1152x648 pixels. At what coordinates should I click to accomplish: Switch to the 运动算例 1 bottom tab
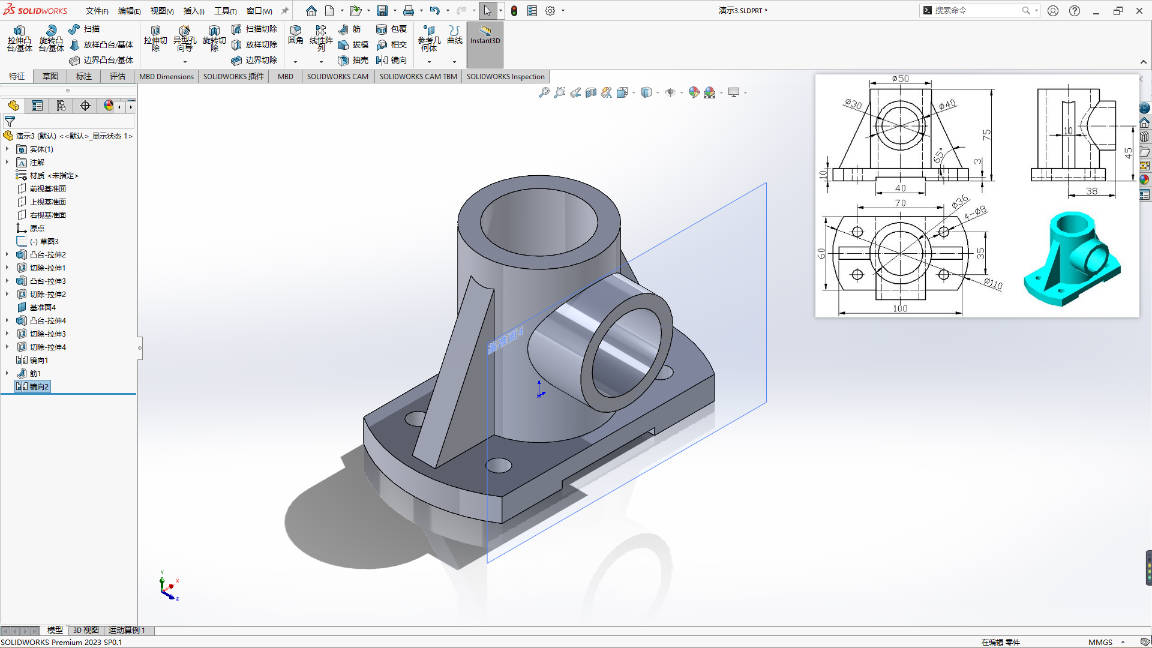127,630
